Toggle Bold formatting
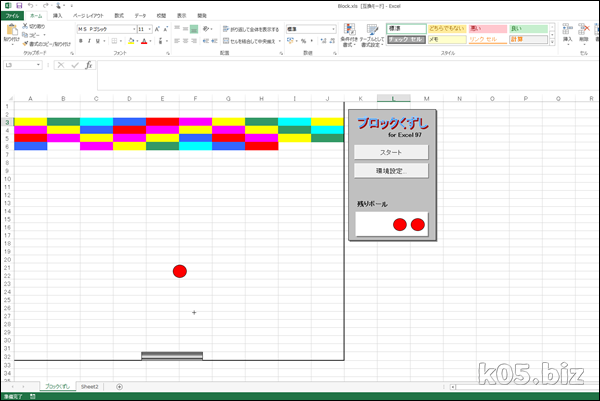 point(81,41)
